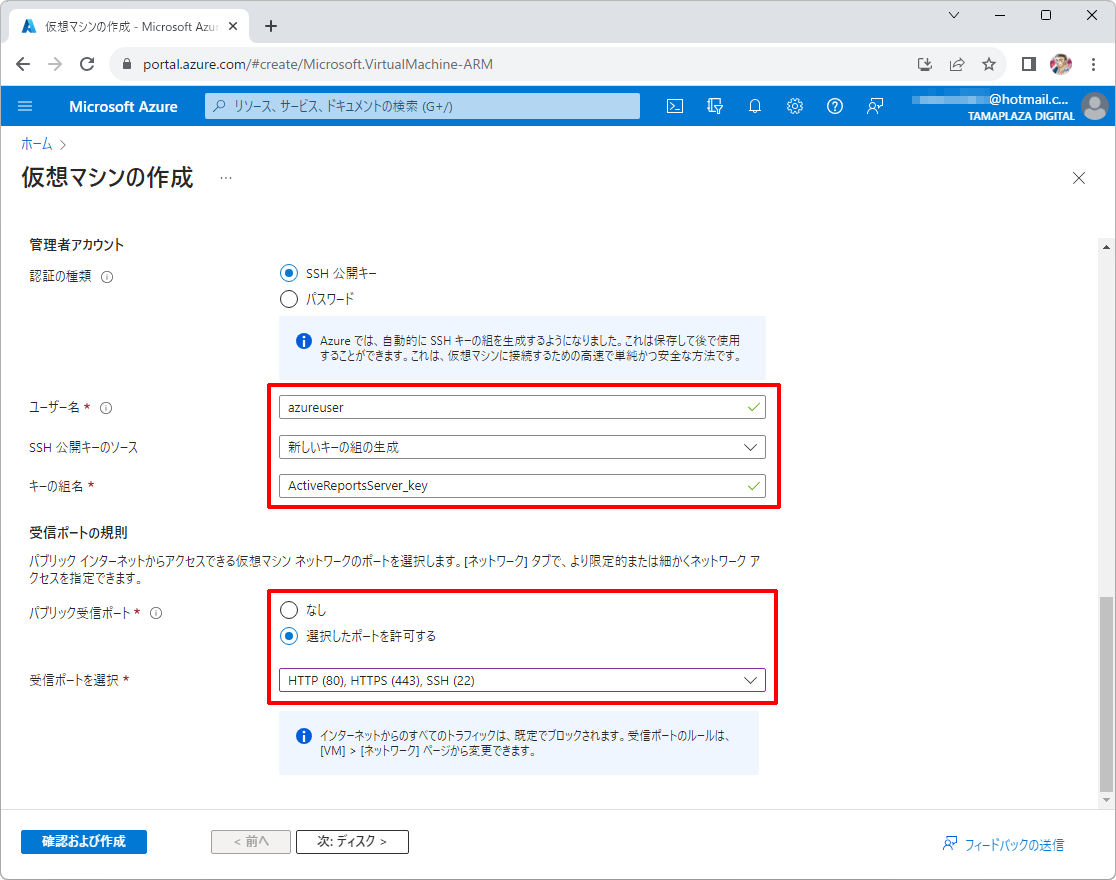This screenshot has height=880, width=1116.
Task: Select the 仮想マシンの作成 browser tab
Action: pos(130,26)
